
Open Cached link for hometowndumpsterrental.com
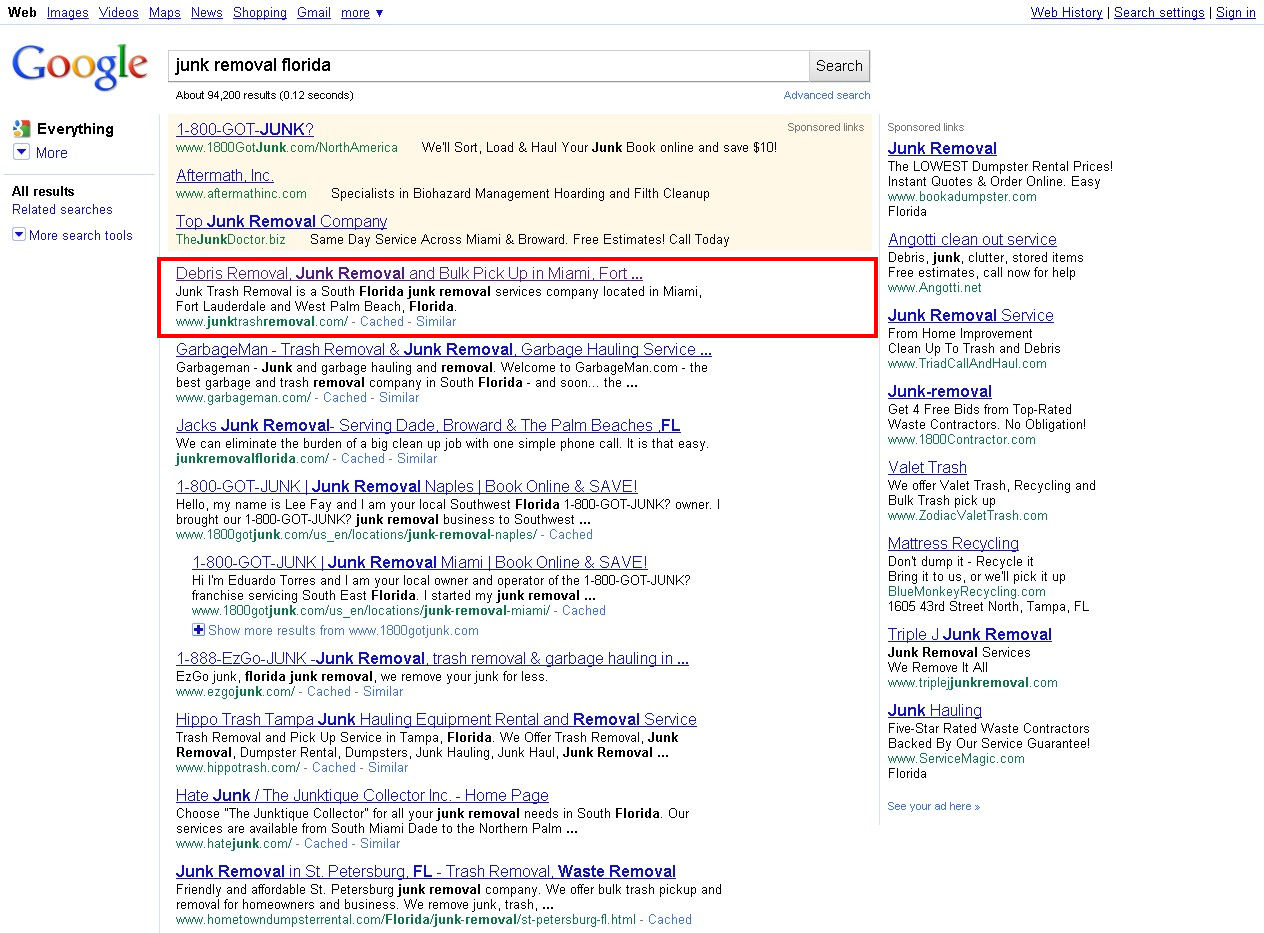coord(670,920)
